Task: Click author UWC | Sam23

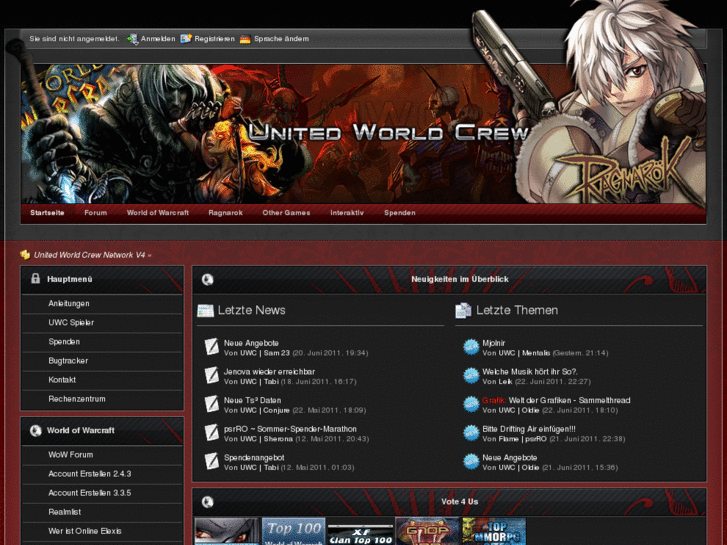Action: pos(265,353)
